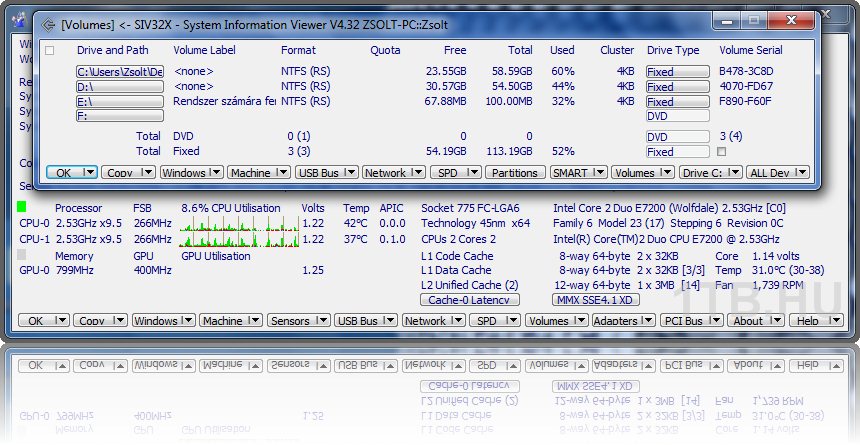Open Volumes dropdown in the main SIV window
860x445 pixels.
pyautogui.click(x=557, y=320)
